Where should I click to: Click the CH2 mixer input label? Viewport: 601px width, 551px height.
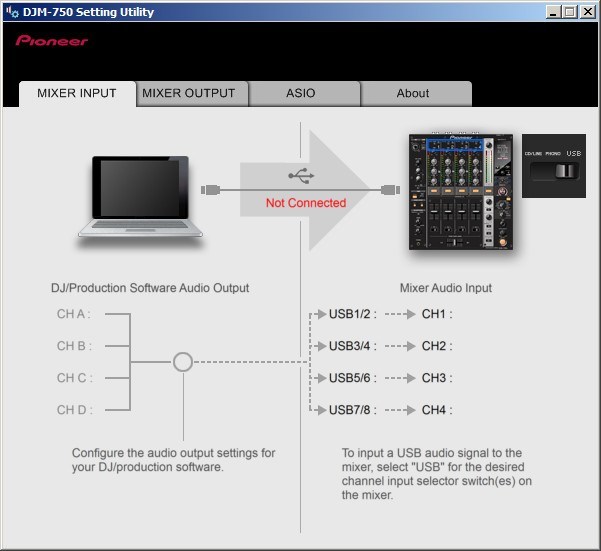[437, 346]
